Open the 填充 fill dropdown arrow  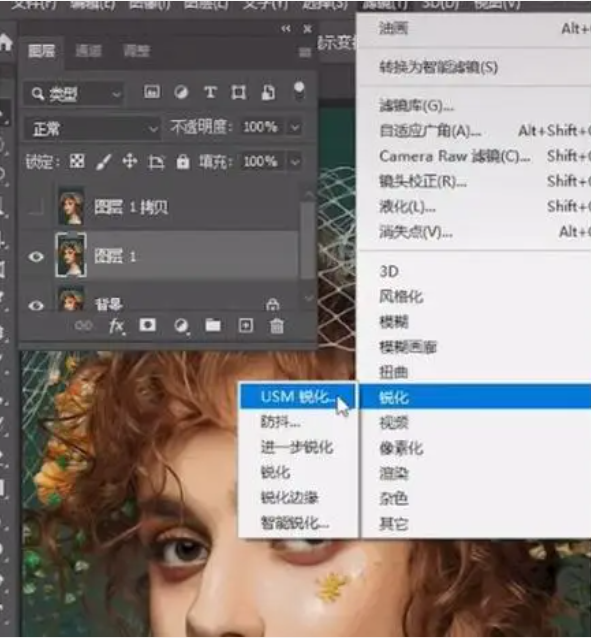coord(295,162)
